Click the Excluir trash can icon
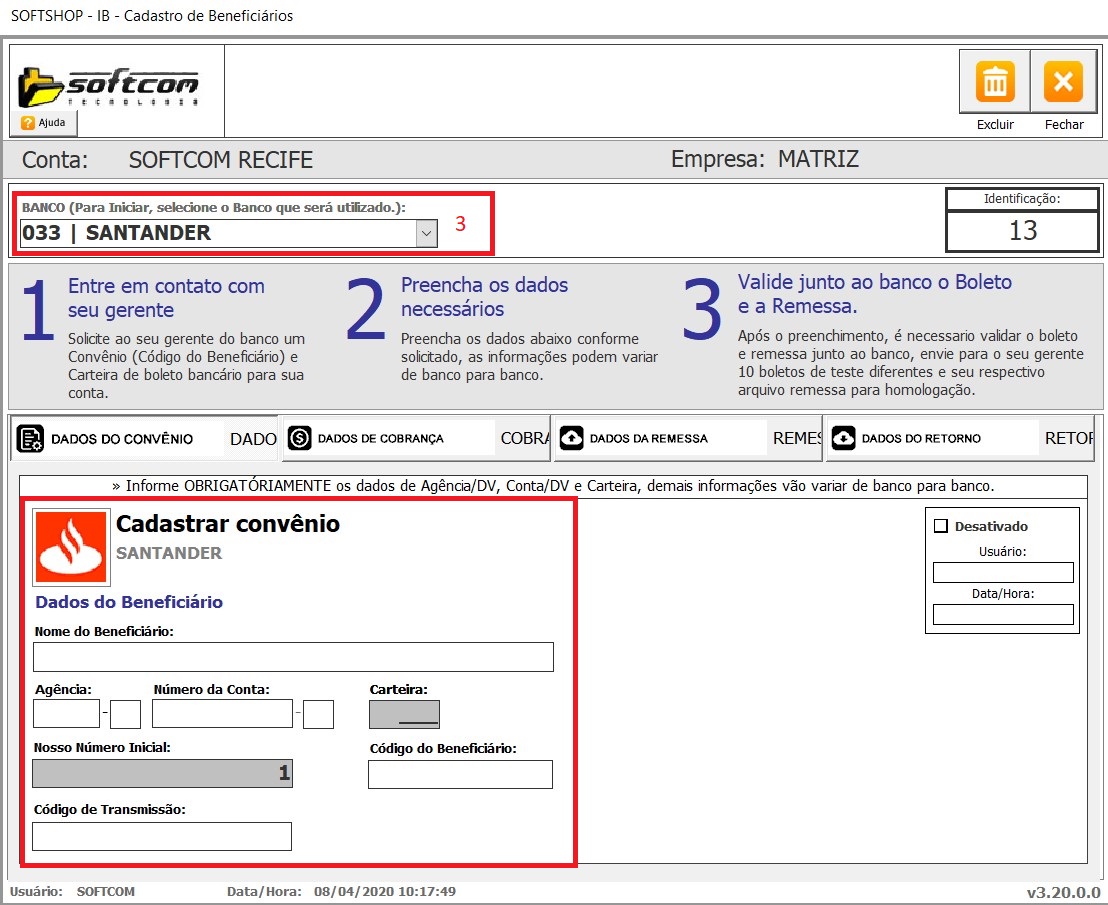Image resolution: width=1108 pixels, height=905 pixels. click(994, 82)
